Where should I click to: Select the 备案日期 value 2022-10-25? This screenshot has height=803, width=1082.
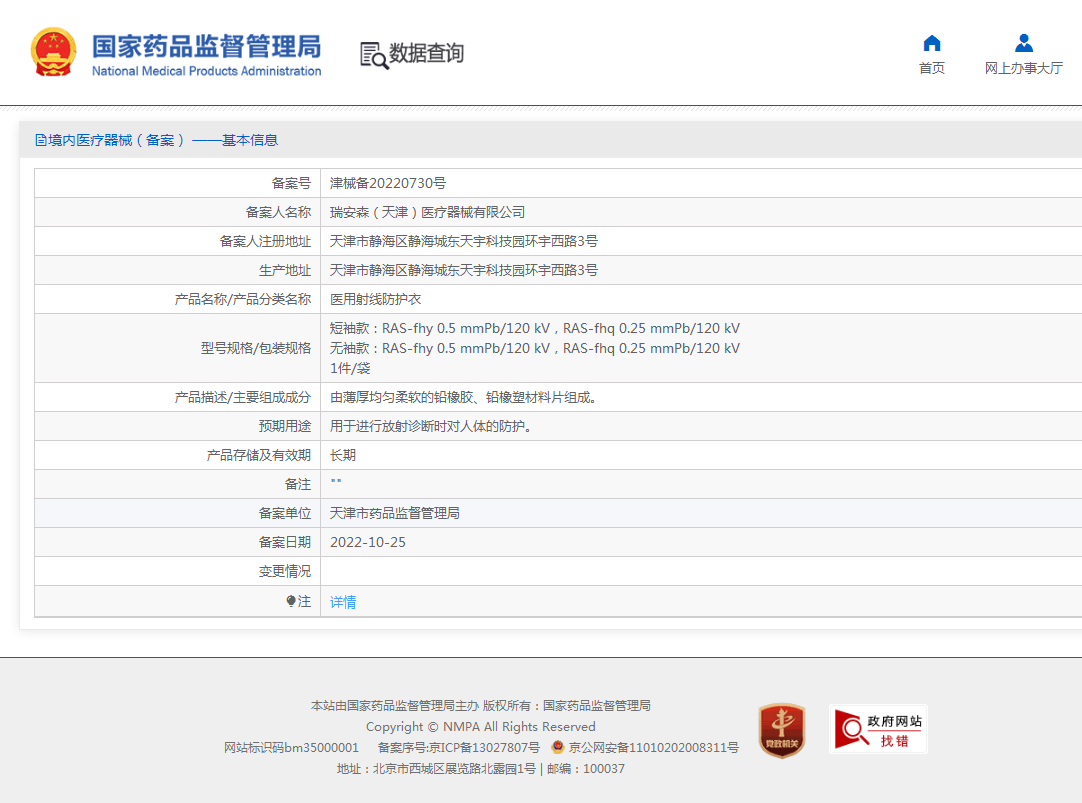[x=367, y=542]
